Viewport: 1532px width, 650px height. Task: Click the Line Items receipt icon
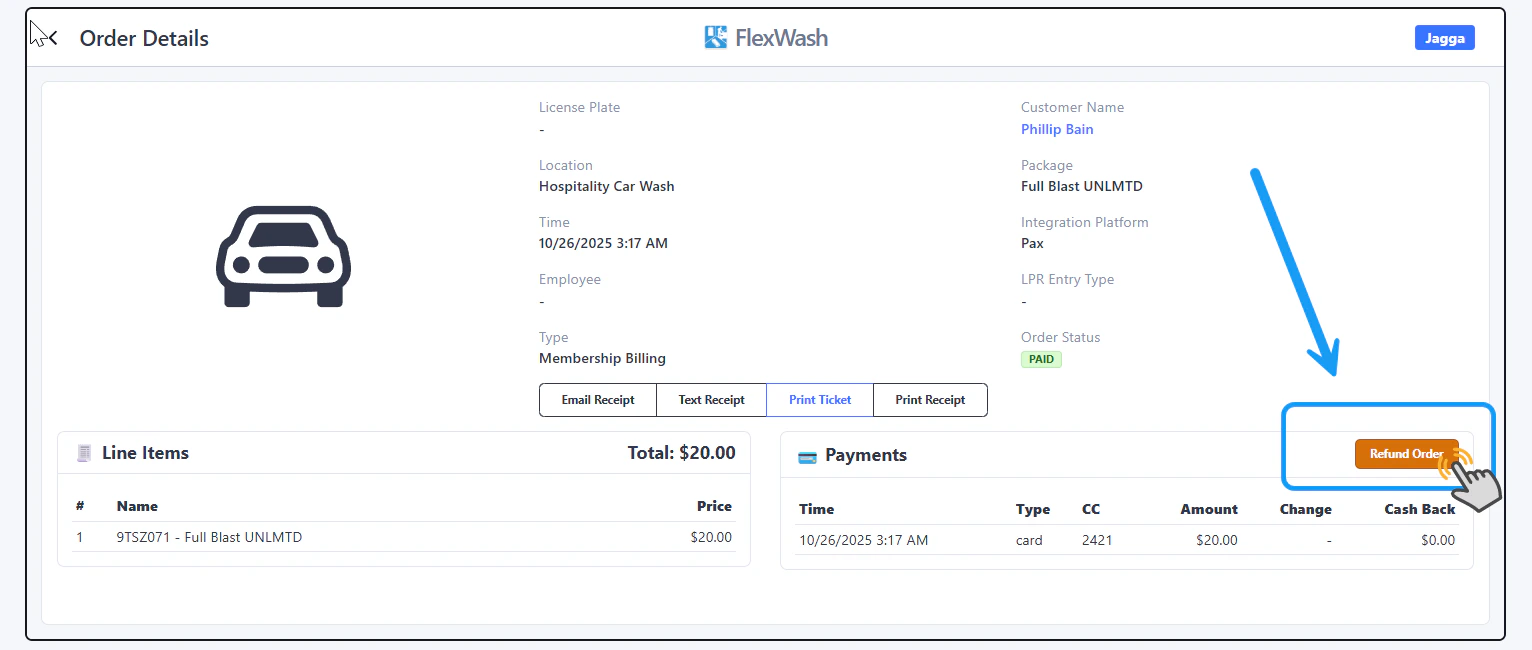click(x=85, y=453)
